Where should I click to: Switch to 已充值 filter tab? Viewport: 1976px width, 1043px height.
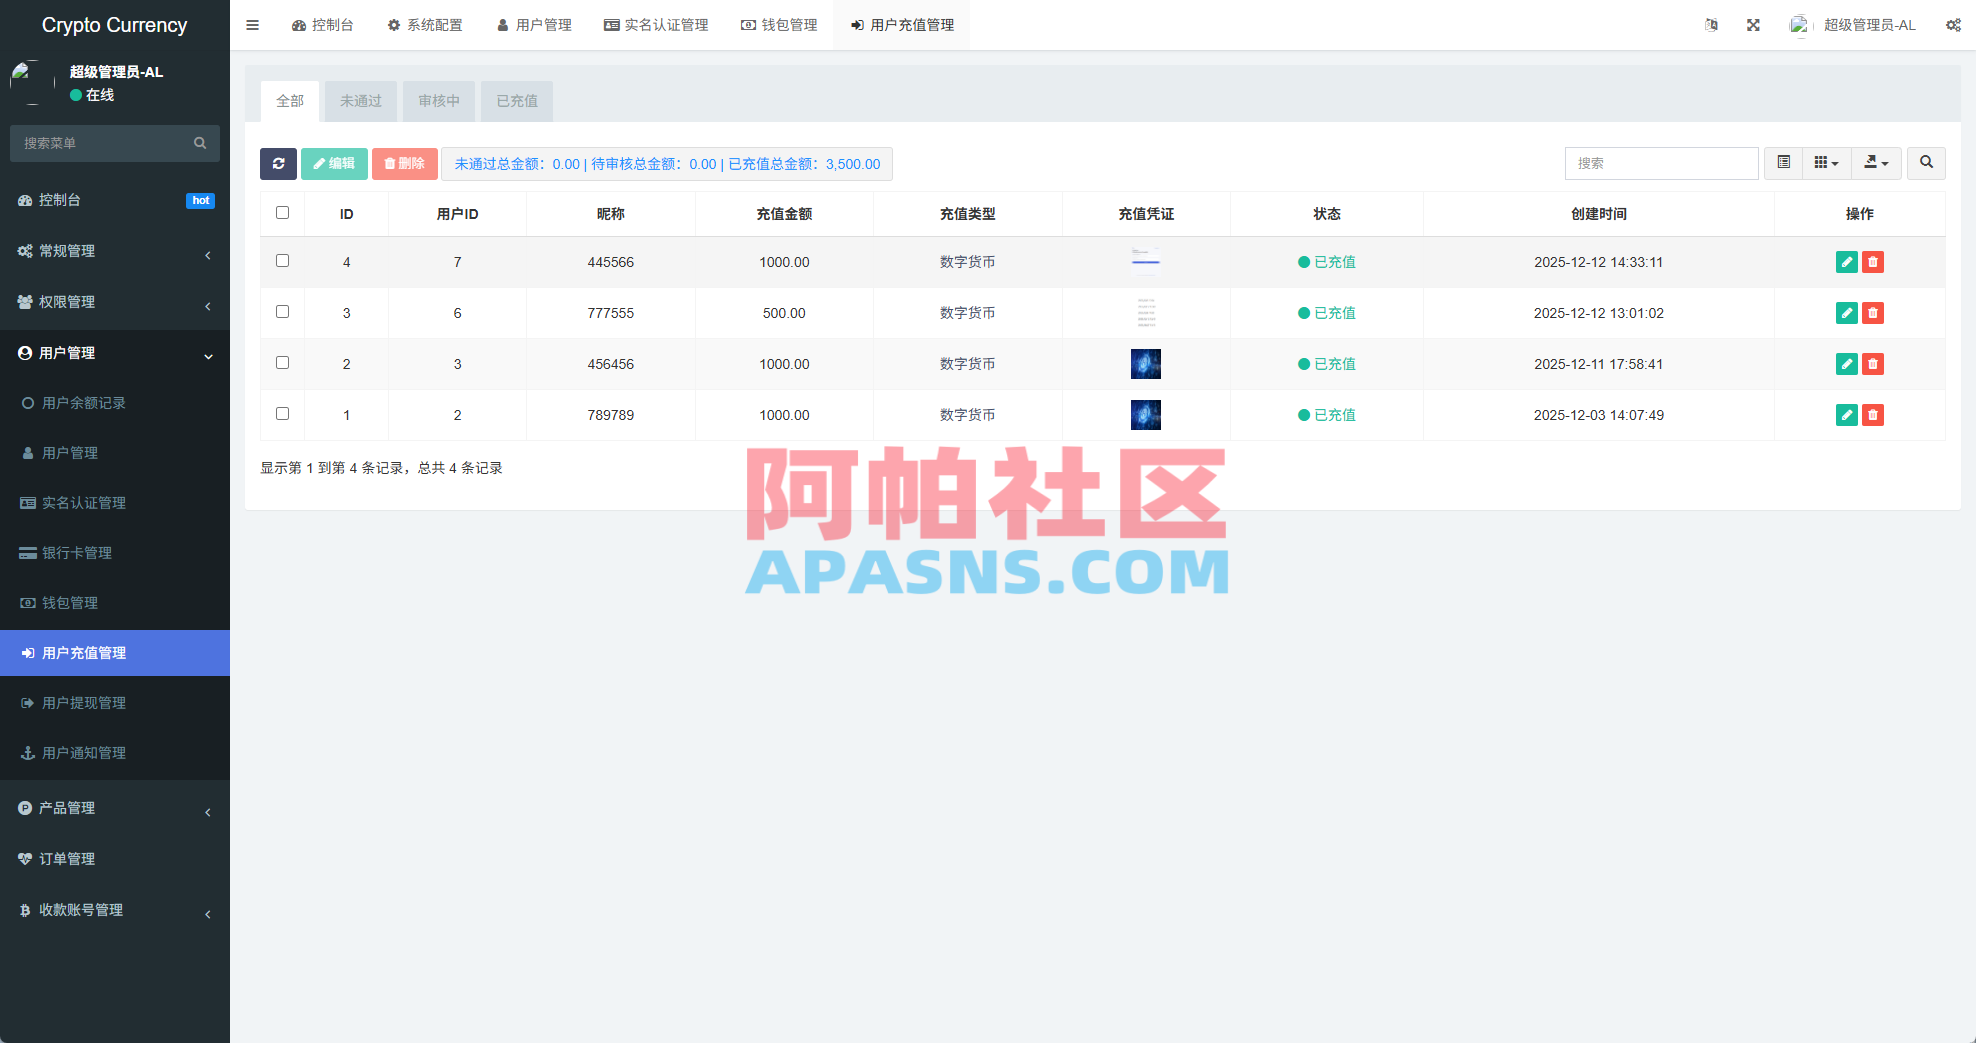click(x=517, y=101)
